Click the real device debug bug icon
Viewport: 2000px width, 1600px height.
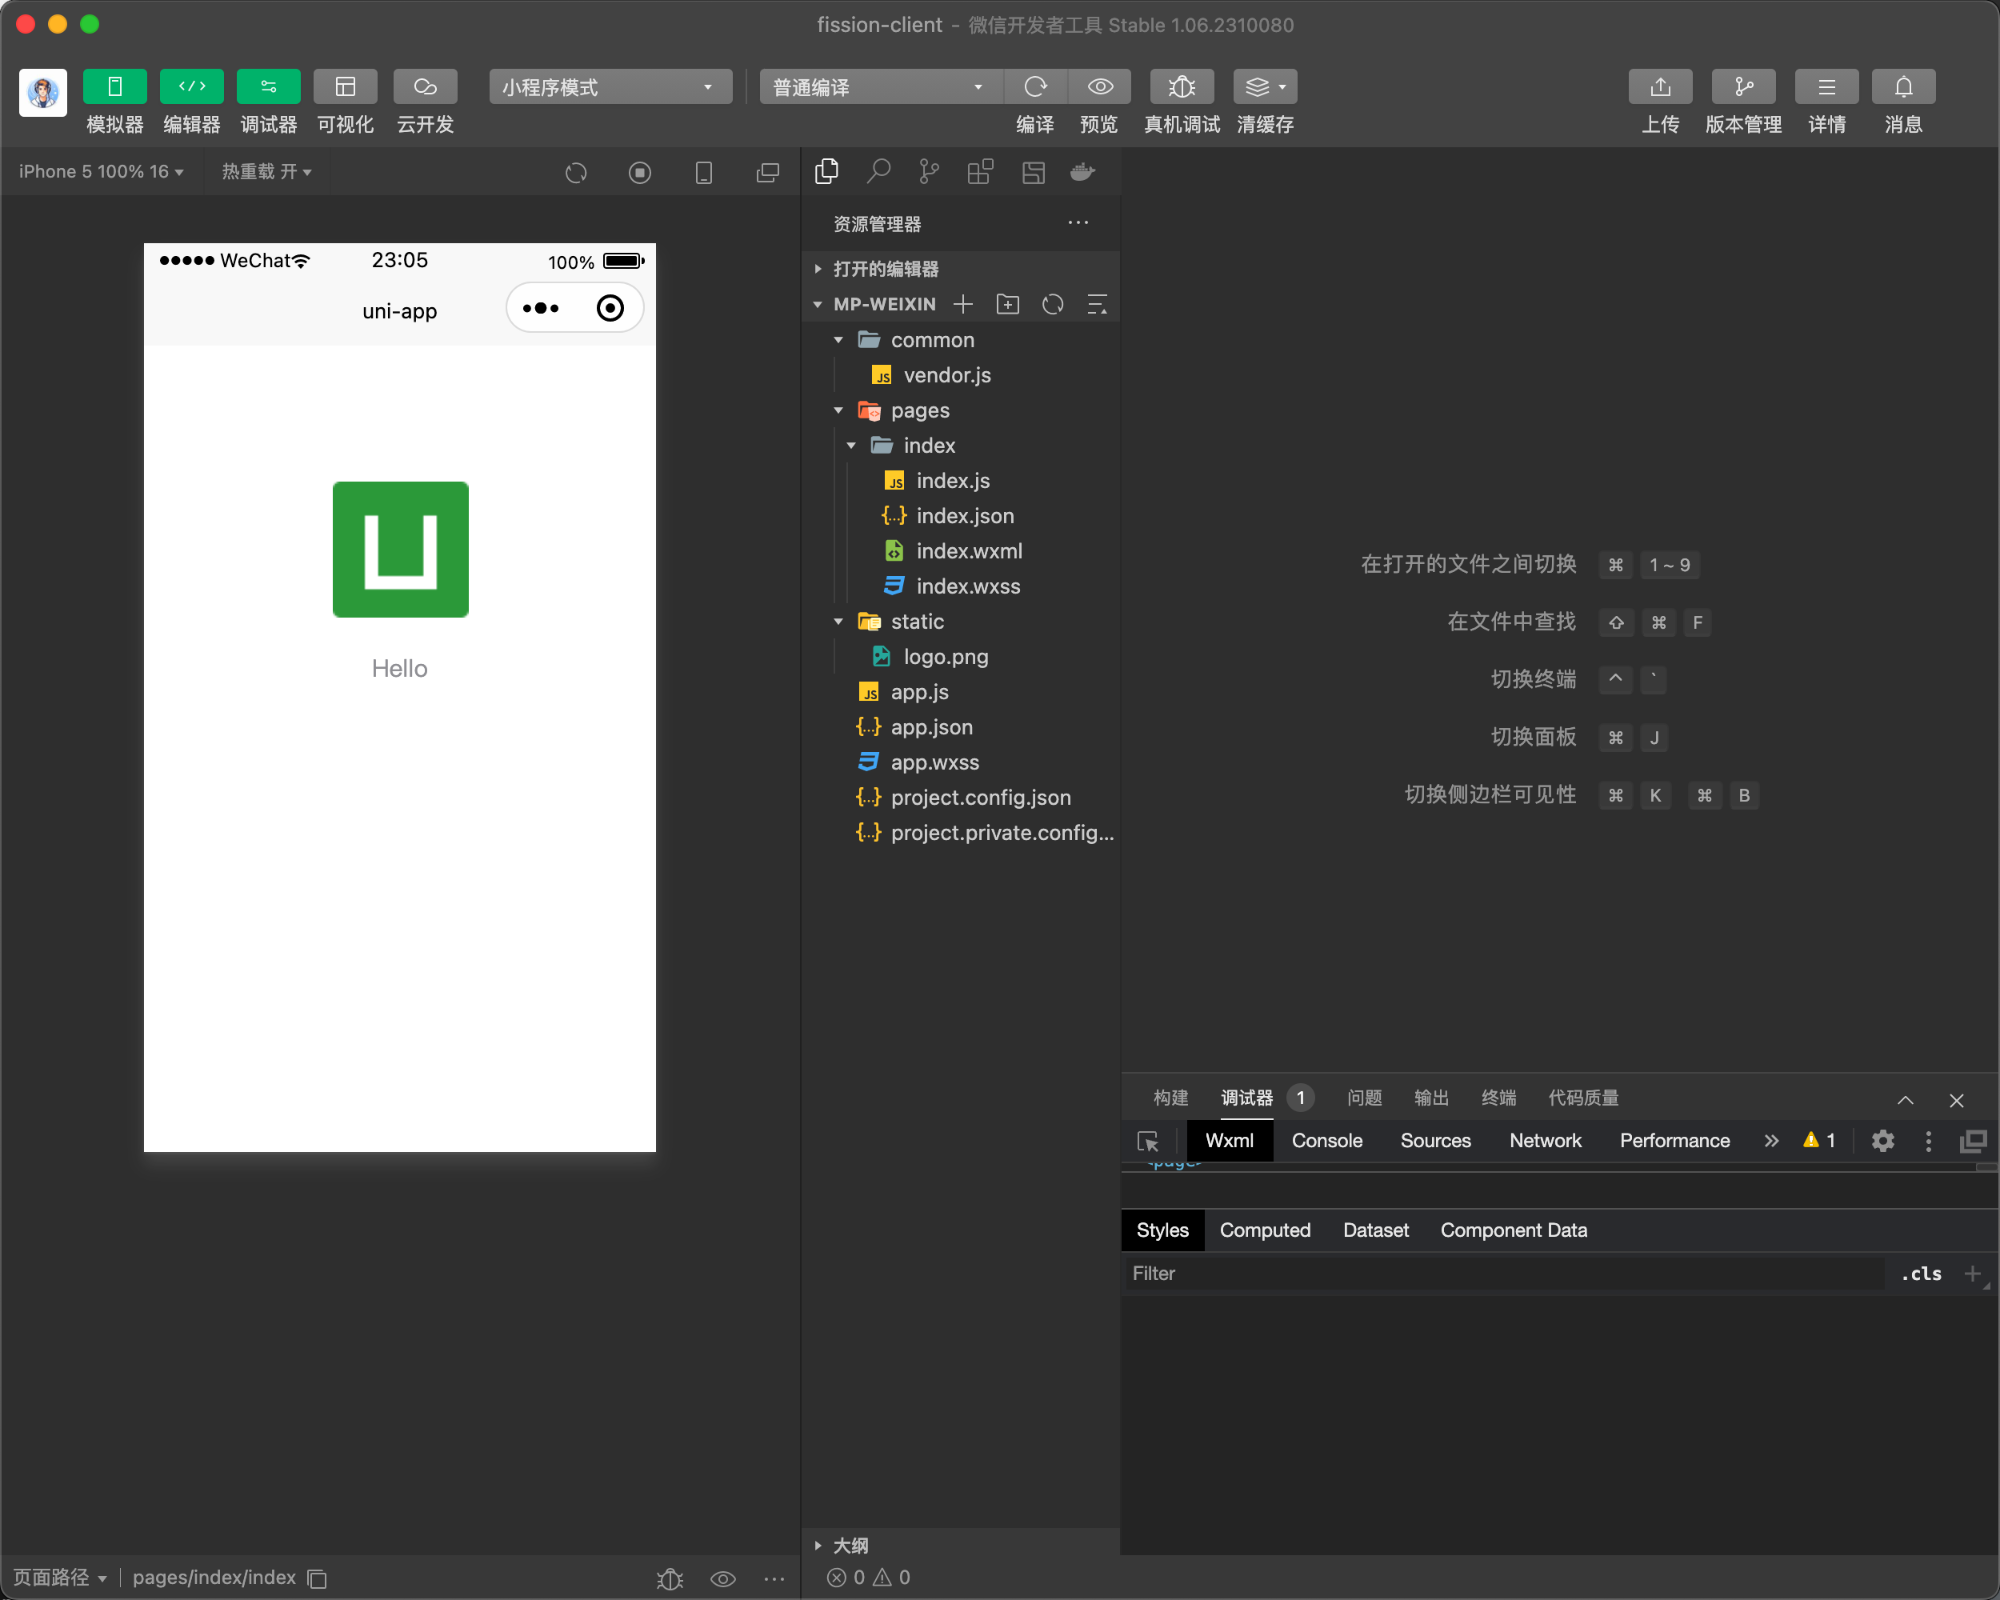coord(1181,87)
